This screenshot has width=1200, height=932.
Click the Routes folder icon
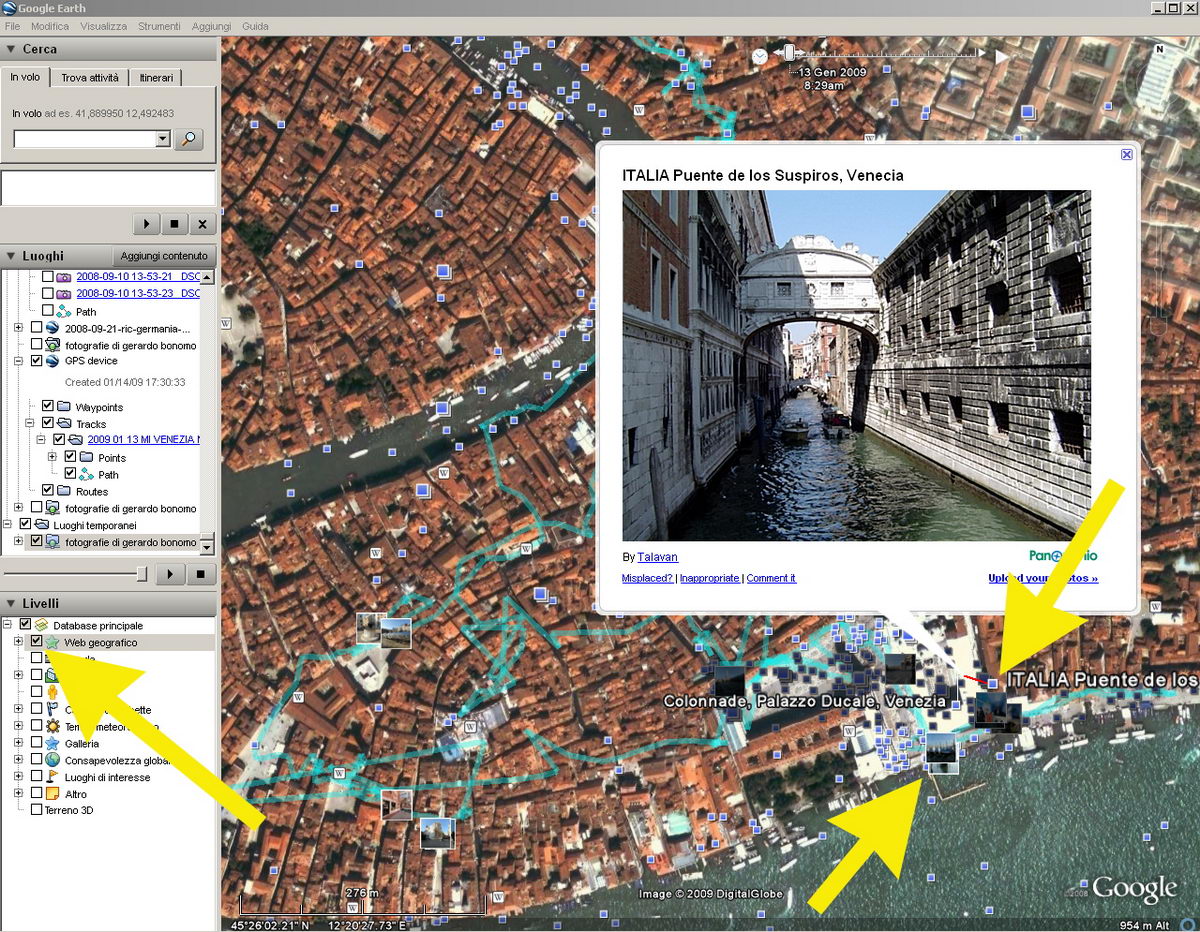pos(64,491)
